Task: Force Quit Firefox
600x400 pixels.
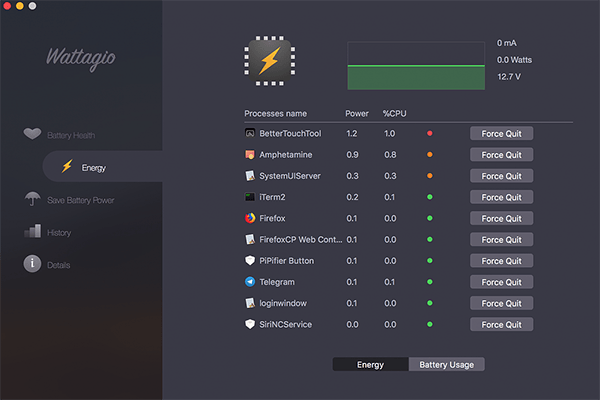Action: [501, 219]
